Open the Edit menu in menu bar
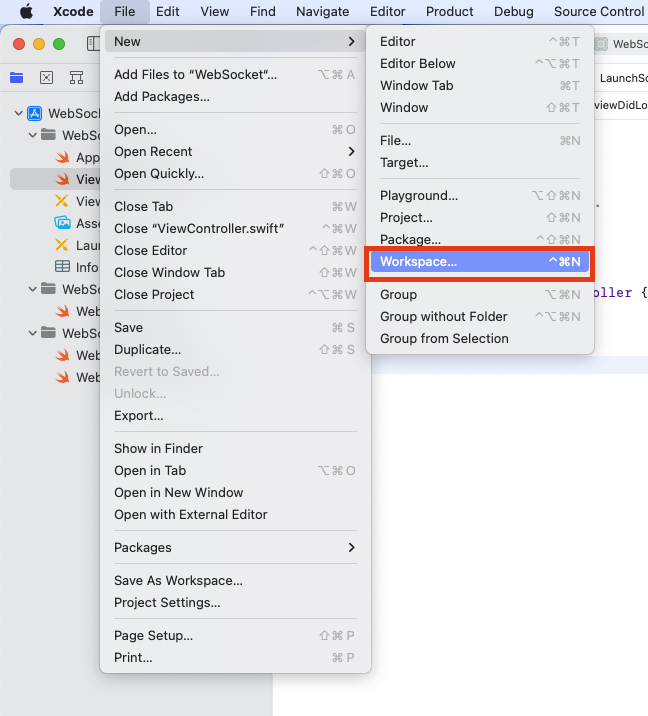This screenshot has width=648, height=716. pyautogui.click(x=168, y=11)
